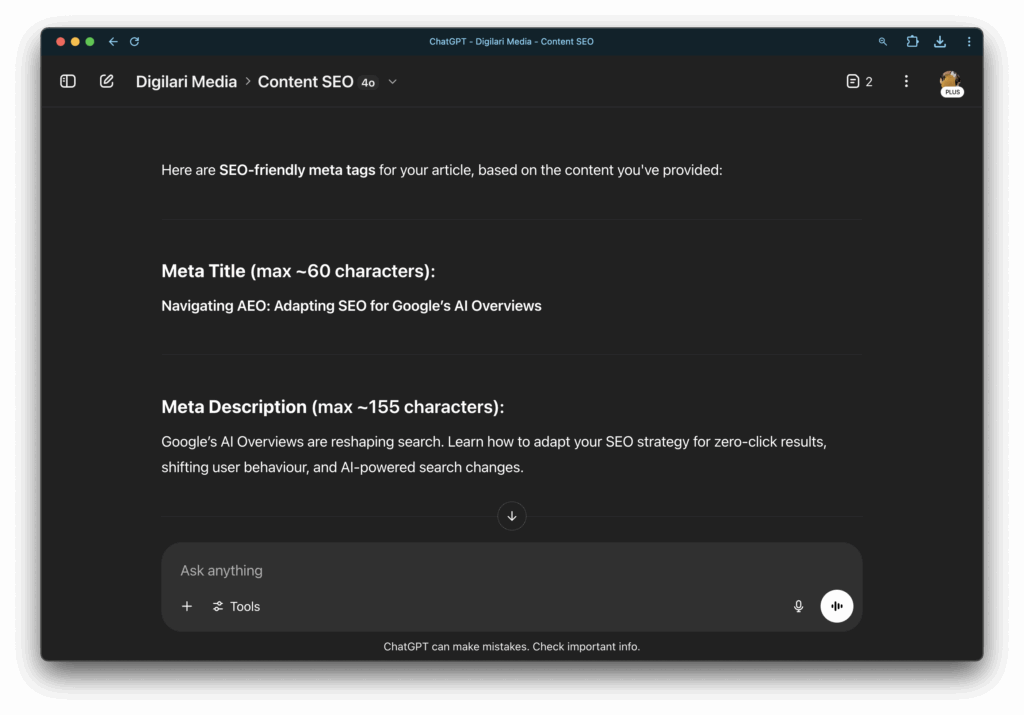The image size is (1024, 715).
Task: Open the browser three-dot menu
Action: [968, 41]
